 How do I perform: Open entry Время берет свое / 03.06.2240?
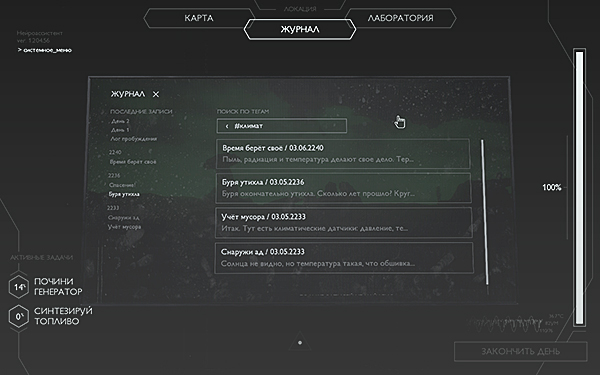tap(343, 153)
